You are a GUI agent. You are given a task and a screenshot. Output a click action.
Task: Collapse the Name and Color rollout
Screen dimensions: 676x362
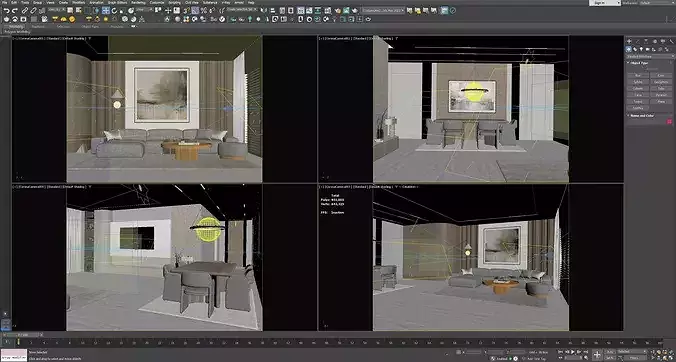(x=642, y=115)
